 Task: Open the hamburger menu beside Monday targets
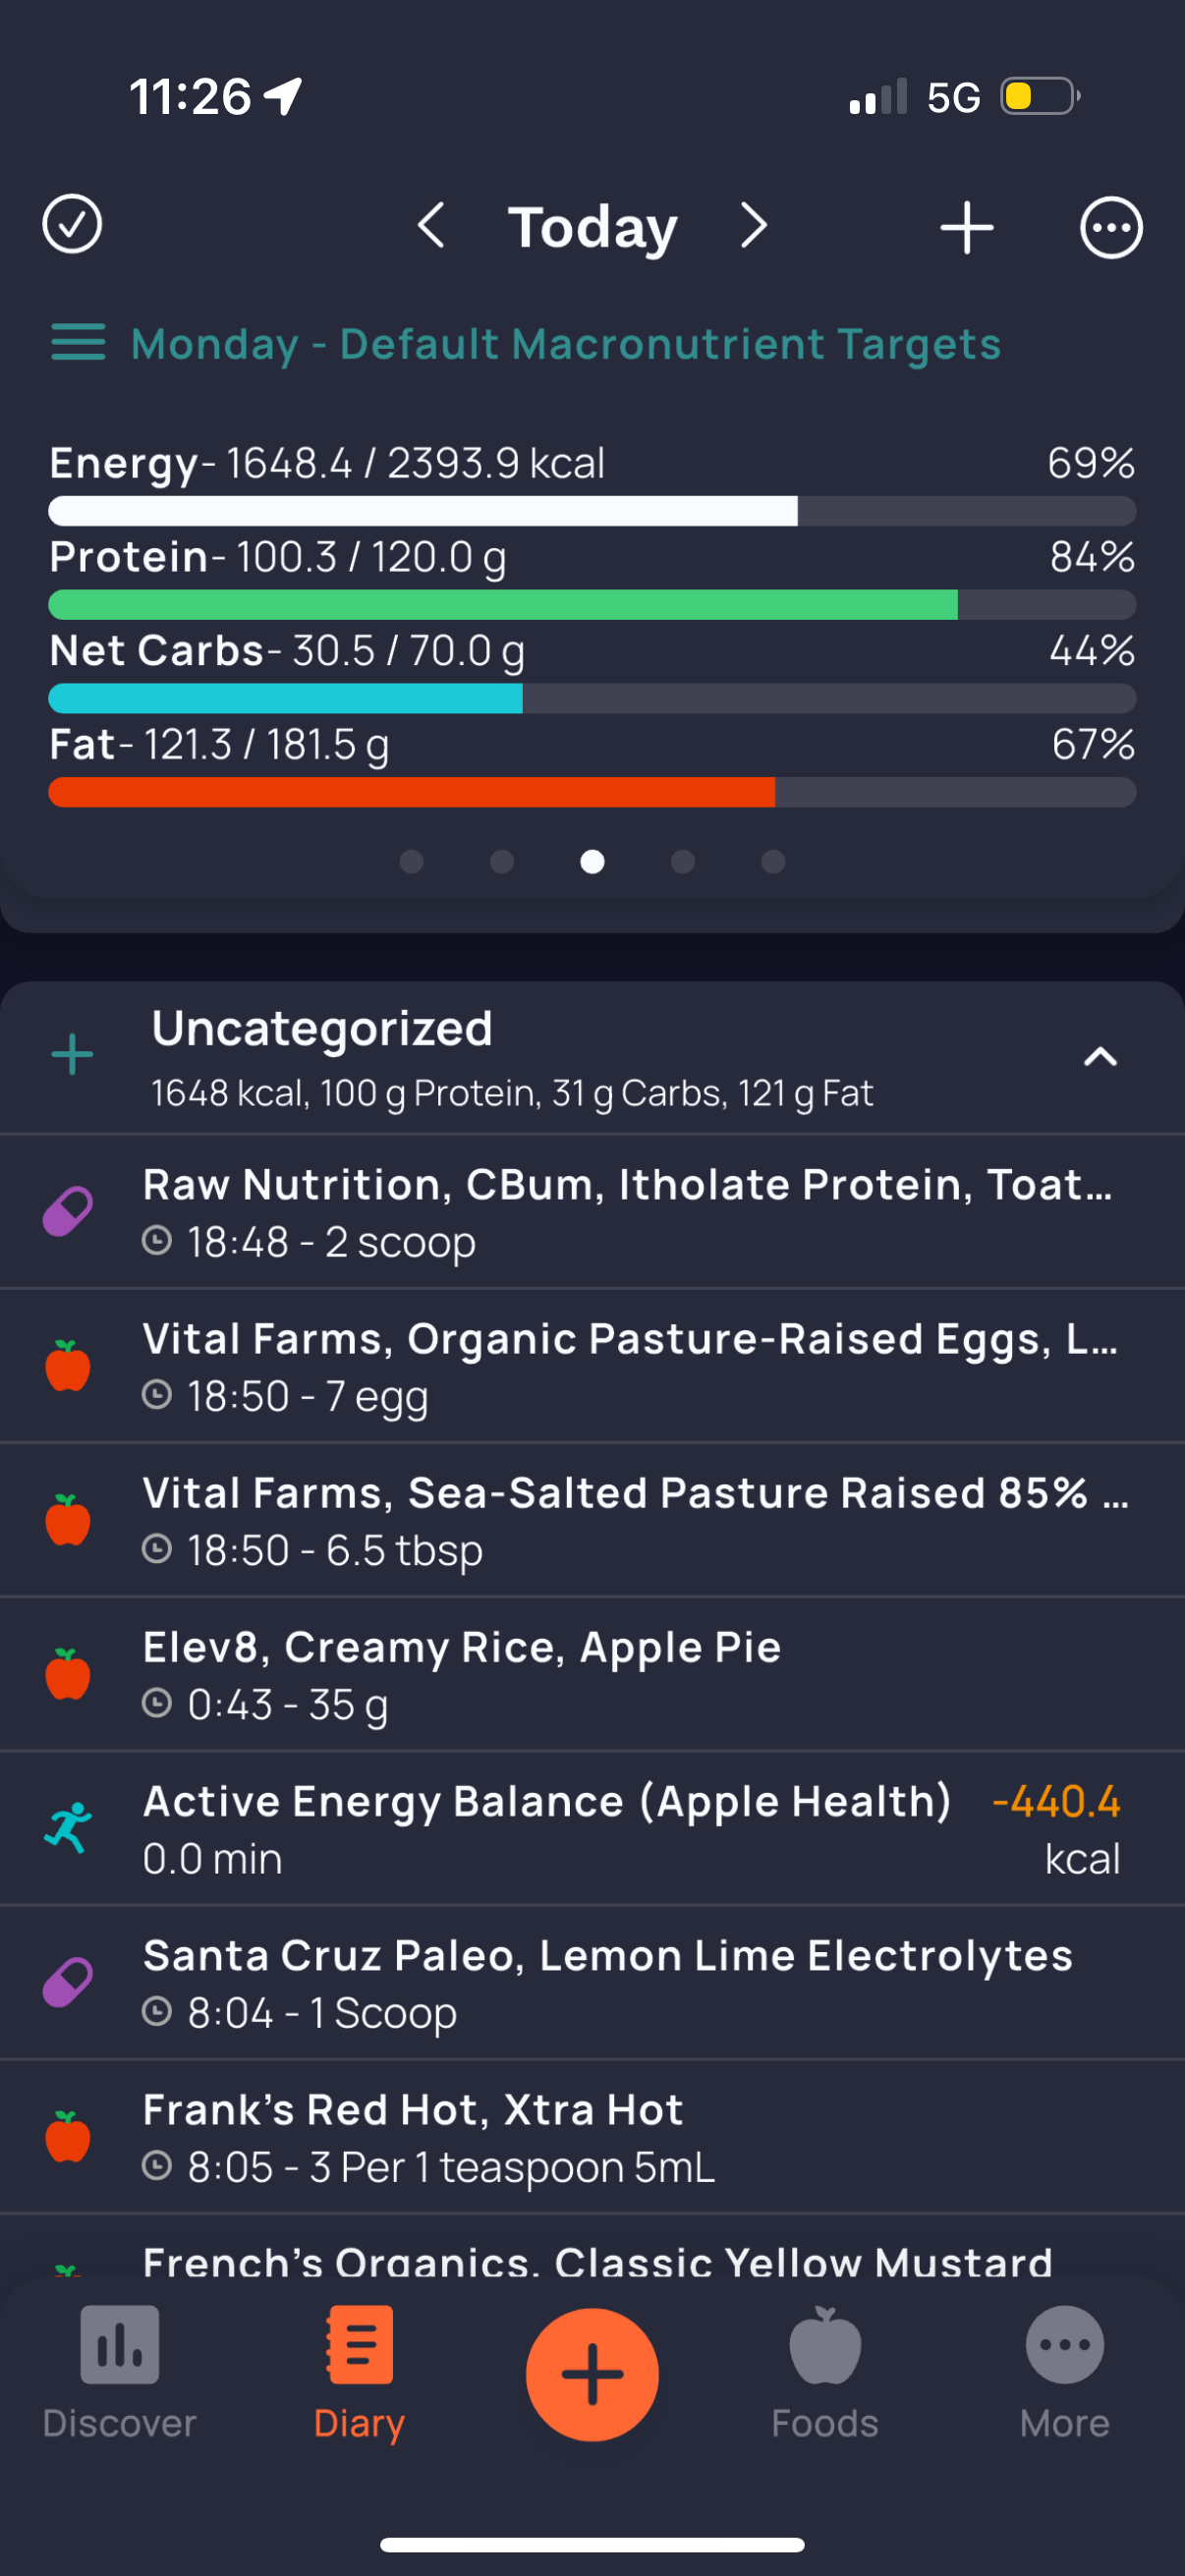click(x=78, y=343)
